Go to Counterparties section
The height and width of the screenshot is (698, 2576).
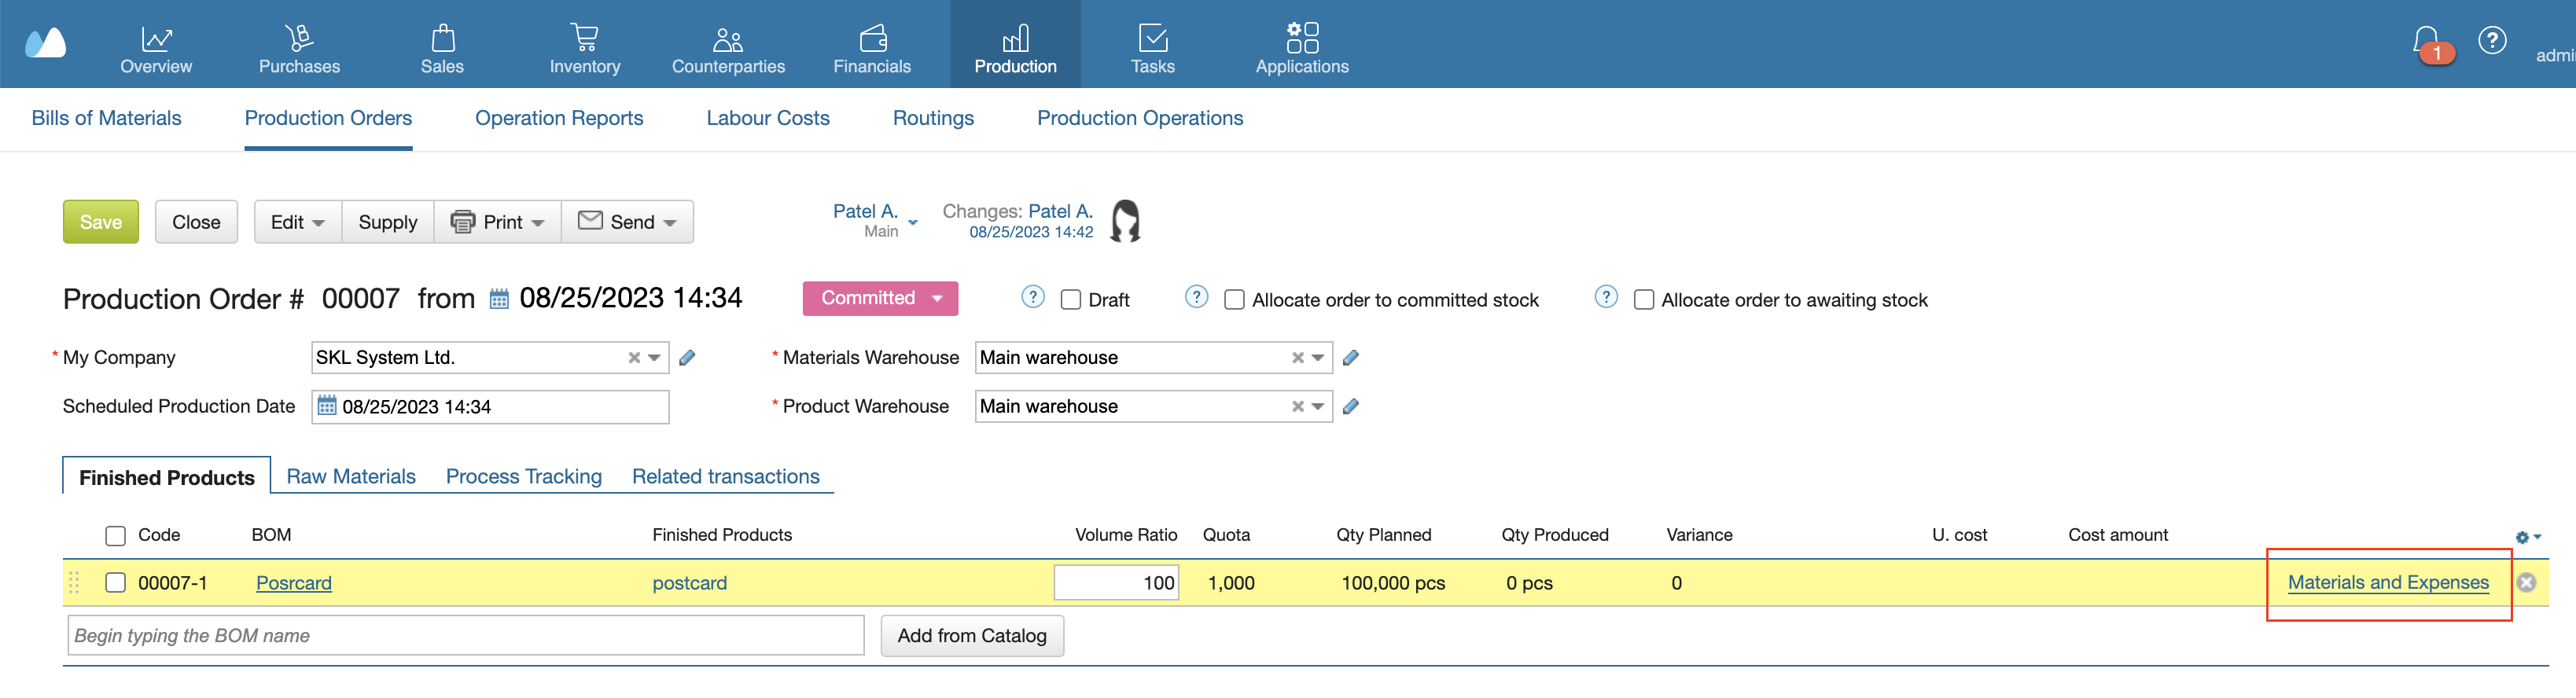coord(728,49)
